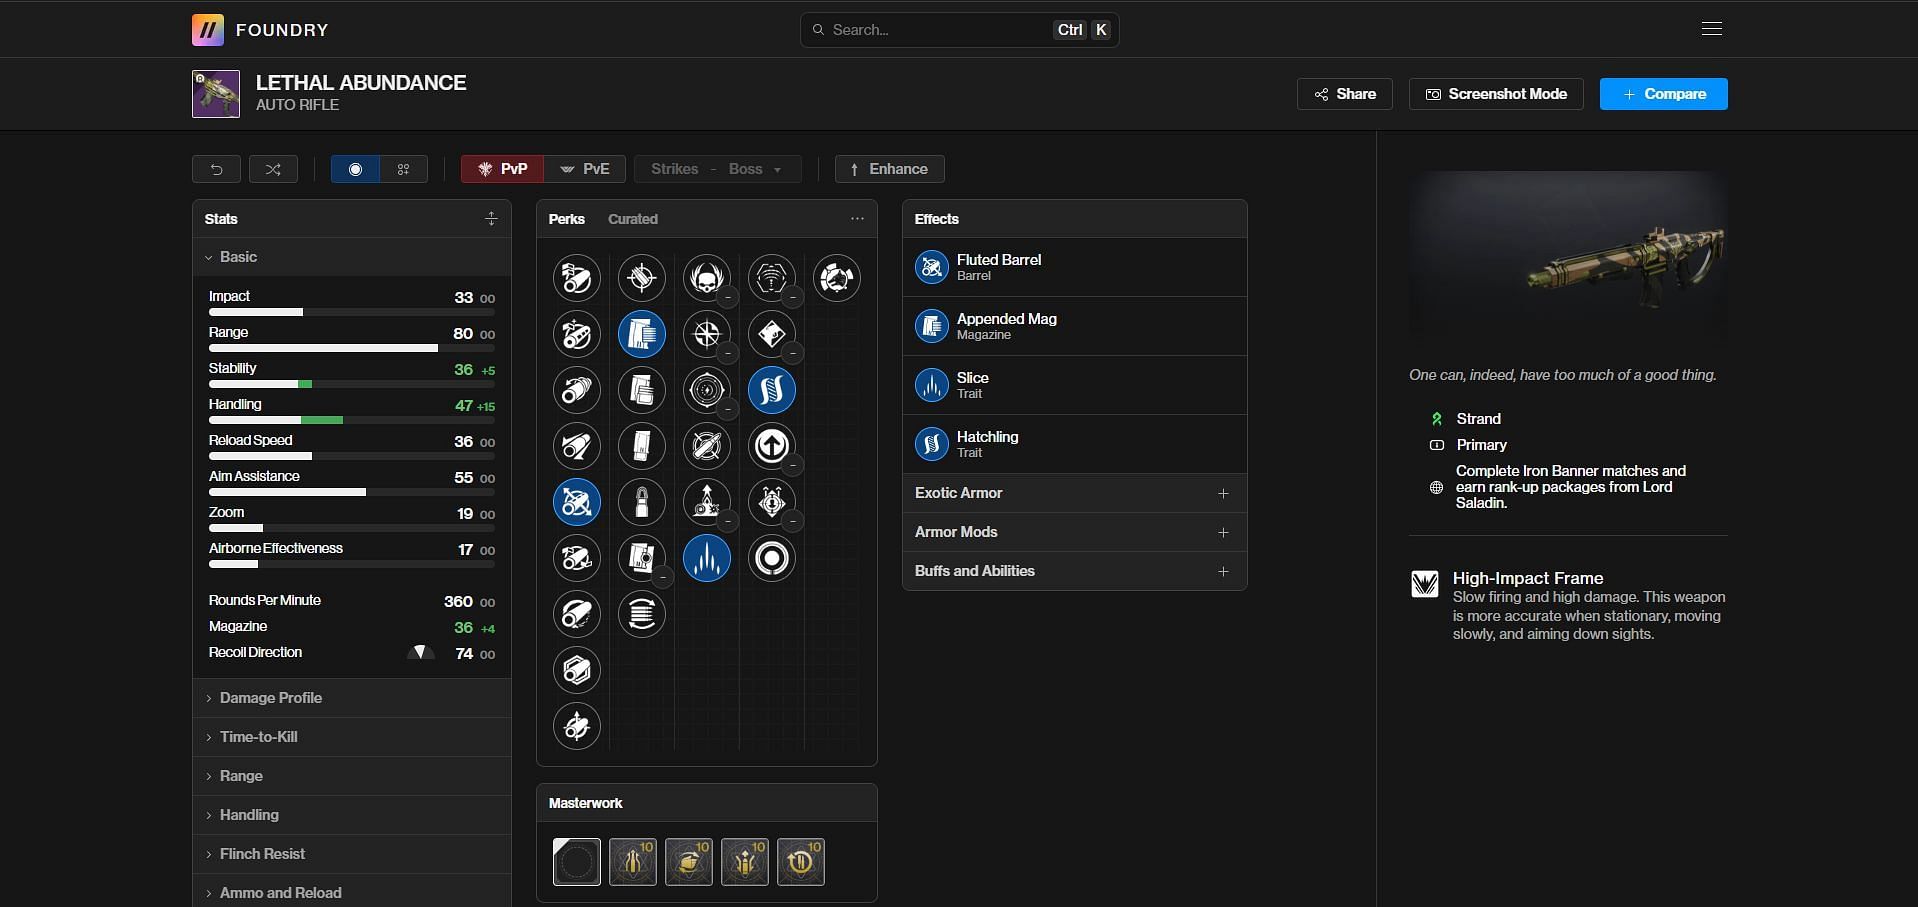Open the Perks tab
1918x907 pixels.
click(x=566, y=219)
